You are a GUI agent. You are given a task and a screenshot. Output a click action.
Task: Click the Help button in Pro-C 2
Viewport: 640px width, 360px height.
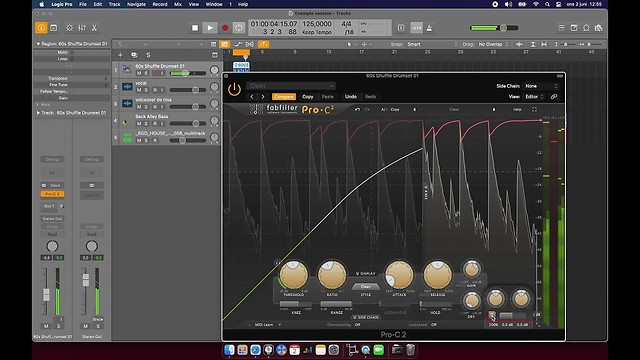[517, 109]
